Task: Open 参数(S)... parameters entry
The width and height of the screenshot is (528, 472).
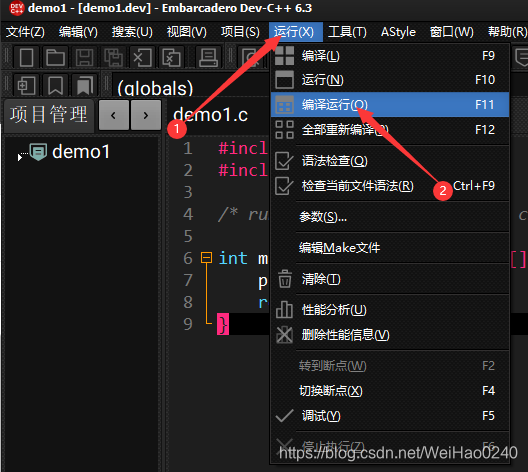Action: pyautogui.click(x=390, y=217)
